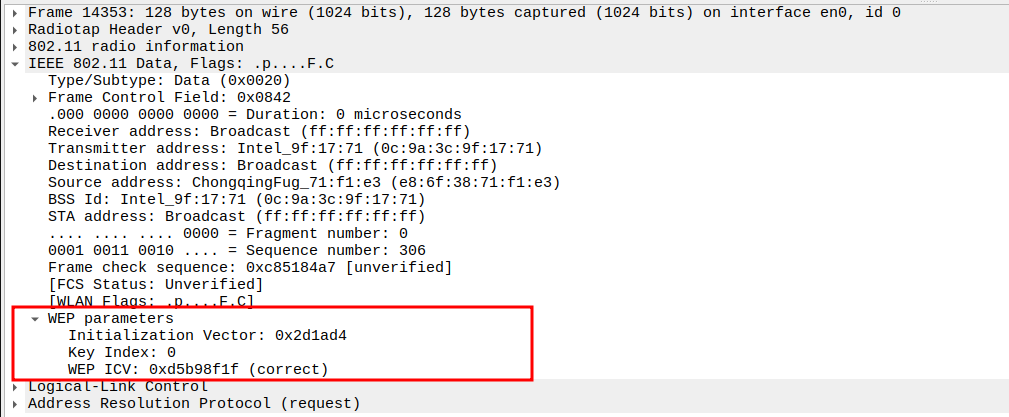Select the Transmitter address Intel row
1009x417 pixels.
(294, 149)
